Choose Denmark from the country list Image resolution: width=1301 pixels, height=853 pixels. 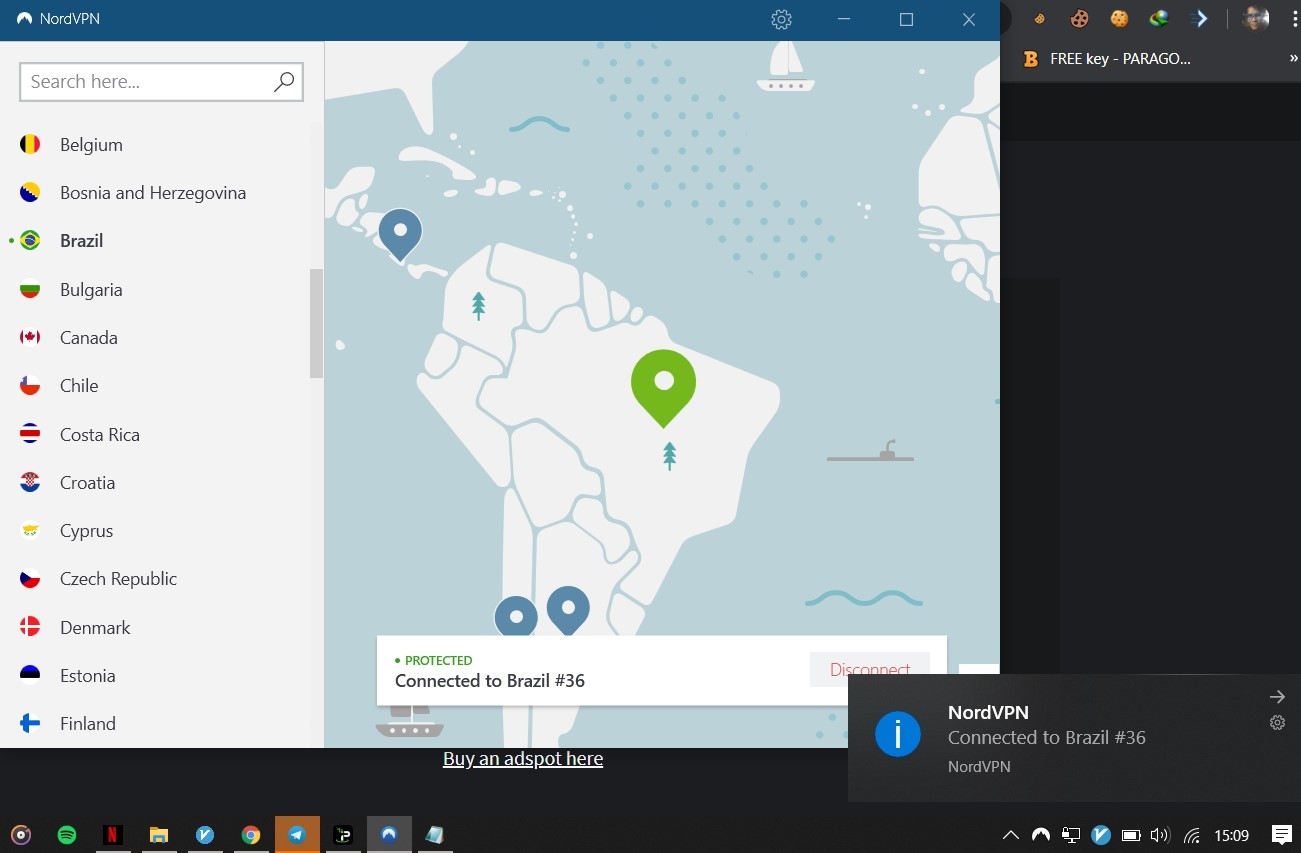point(95,628)
